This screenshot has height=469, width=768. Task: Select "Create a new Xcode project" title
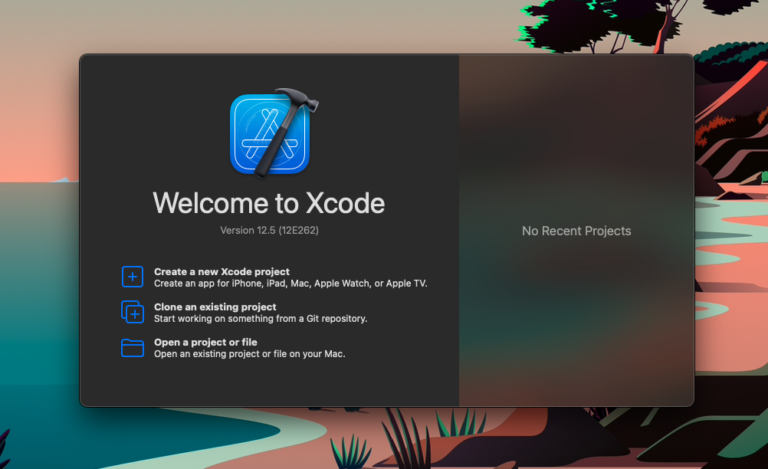221,272
